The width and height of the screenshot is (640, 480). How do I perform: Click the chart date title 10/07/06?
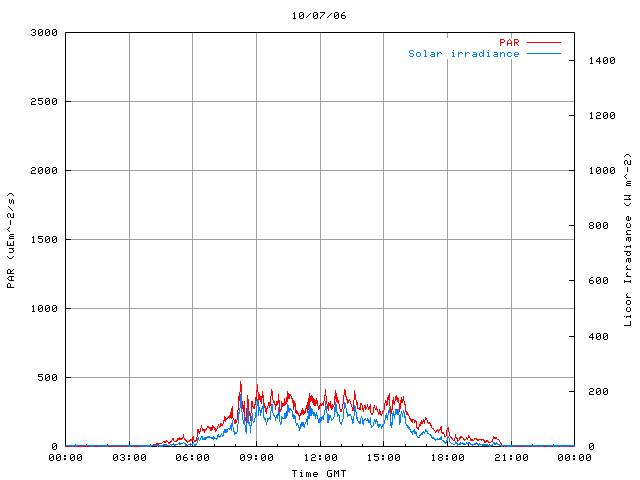(x=319, y=16)
